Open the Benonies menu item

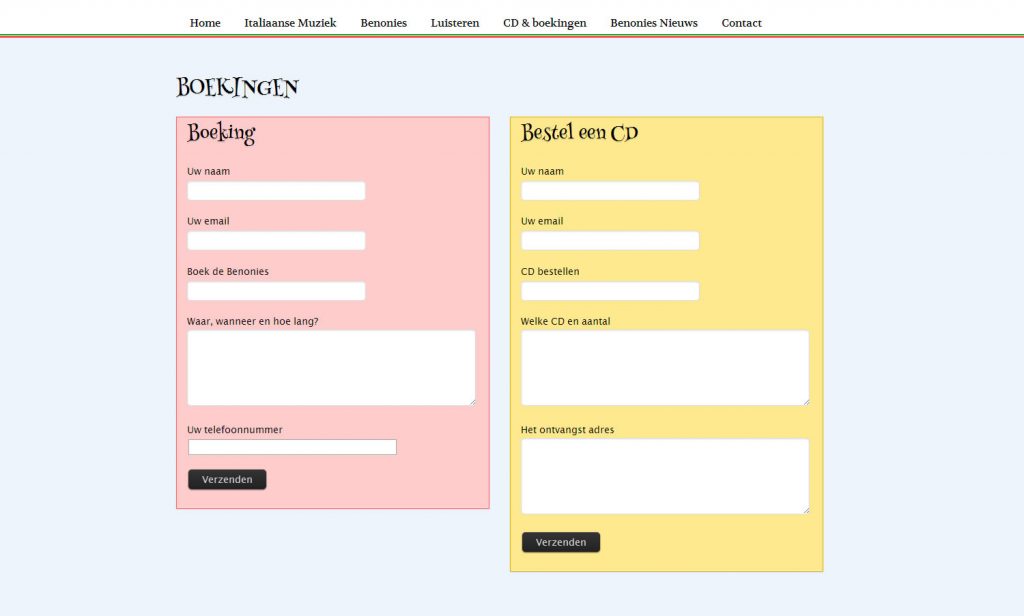383,23
